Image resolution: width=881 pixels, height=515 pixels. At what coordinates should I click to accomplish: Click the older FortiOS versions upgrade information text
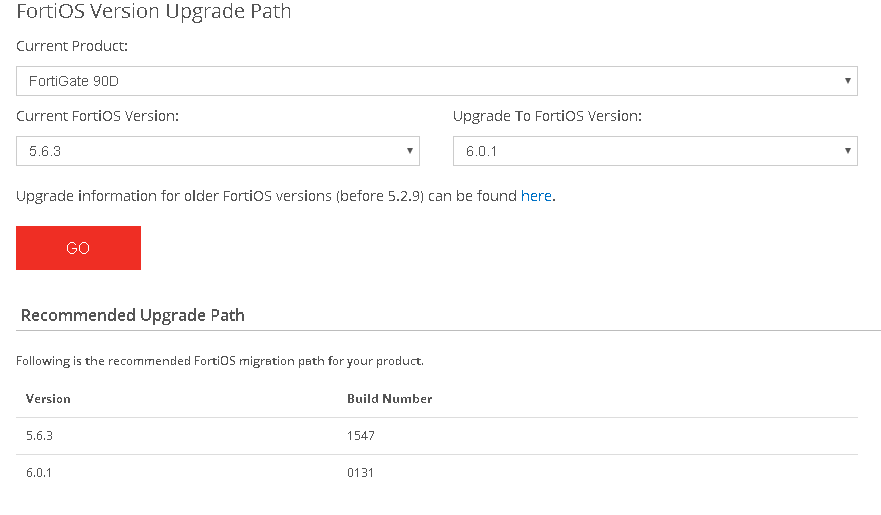tap(266, 196)
